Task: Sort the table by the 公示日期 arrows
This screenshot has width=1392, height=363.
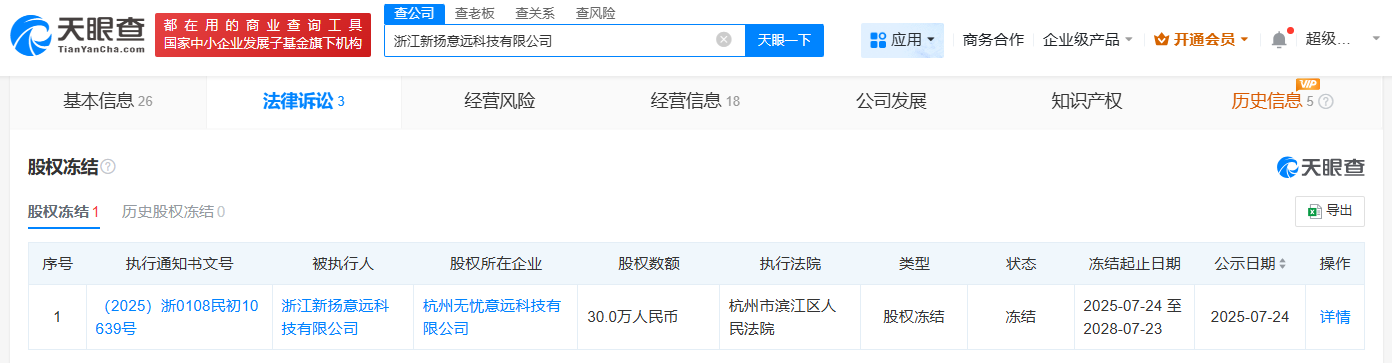Action: (1283, 264)
